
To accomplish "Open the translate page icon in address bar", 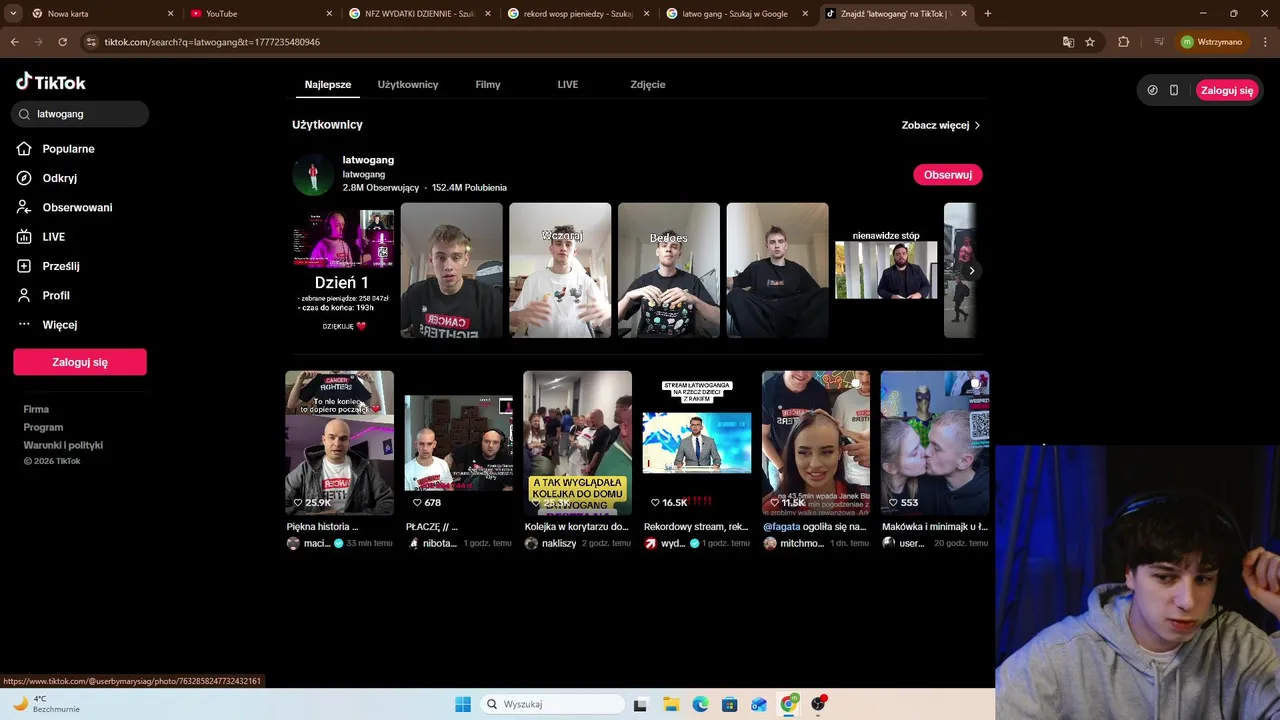I will (x=1068, y=42).
